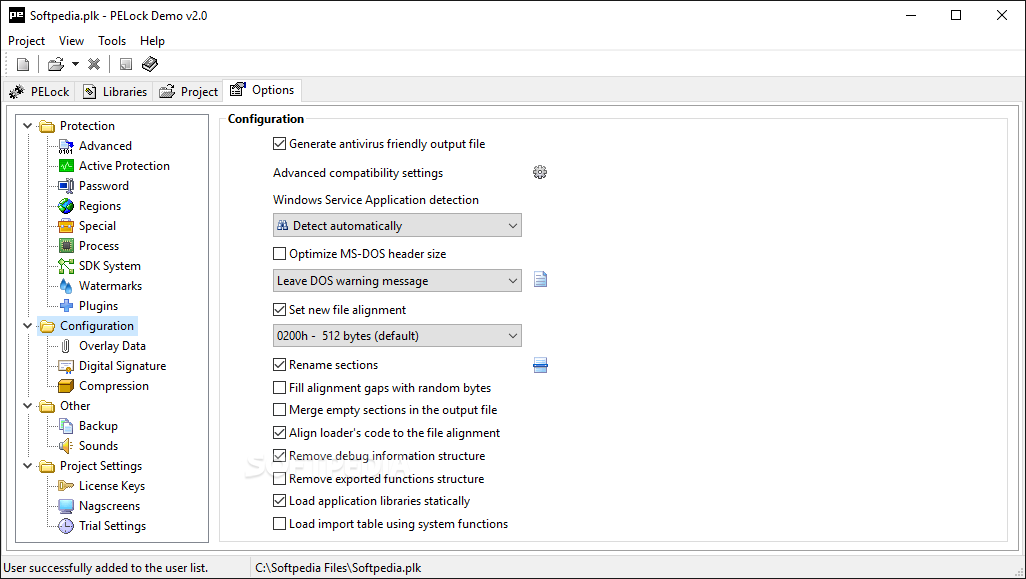Switch to the PELock tab
1026x579 pixels.
pos(39,92)
